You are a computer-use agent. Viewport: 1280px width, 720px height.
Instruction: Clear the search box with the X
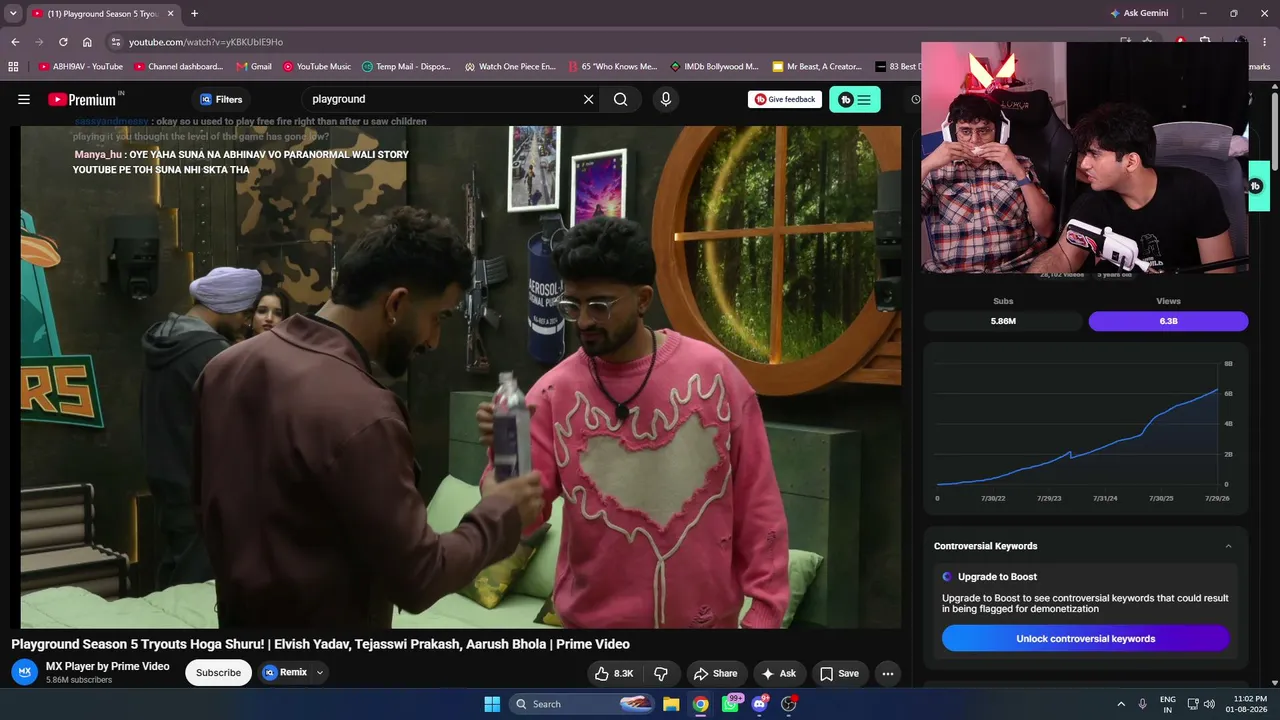588,99
